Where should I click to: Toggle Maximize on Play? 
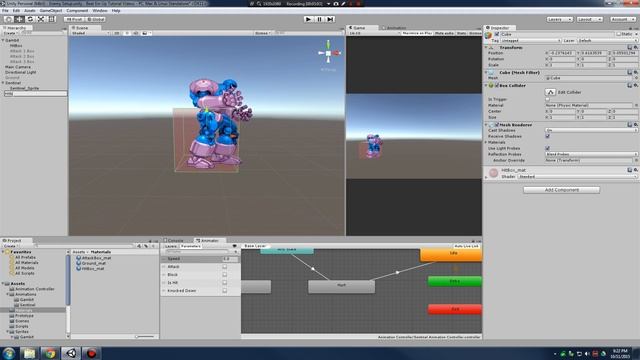[x=417, y=33]
